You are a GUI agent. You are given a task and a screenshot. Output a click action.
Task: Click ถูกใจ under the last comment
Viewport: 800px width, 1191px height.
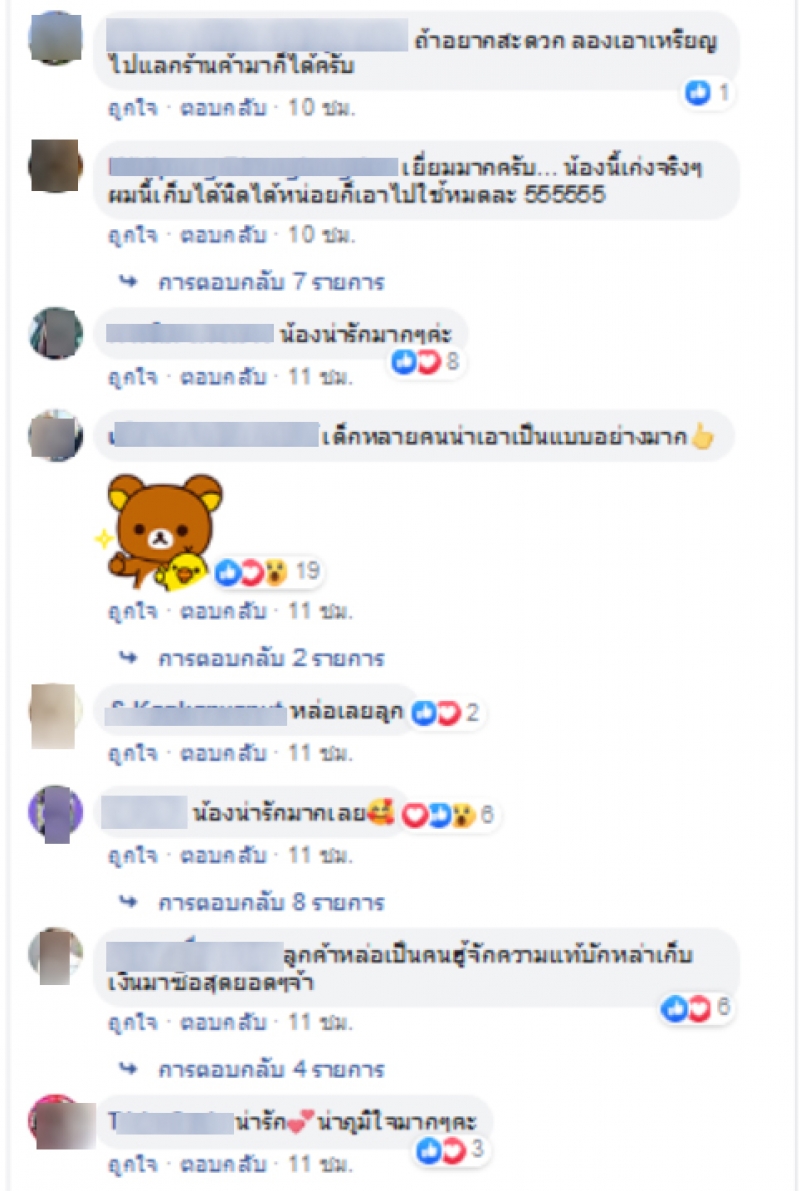[x=132, y=1164]
